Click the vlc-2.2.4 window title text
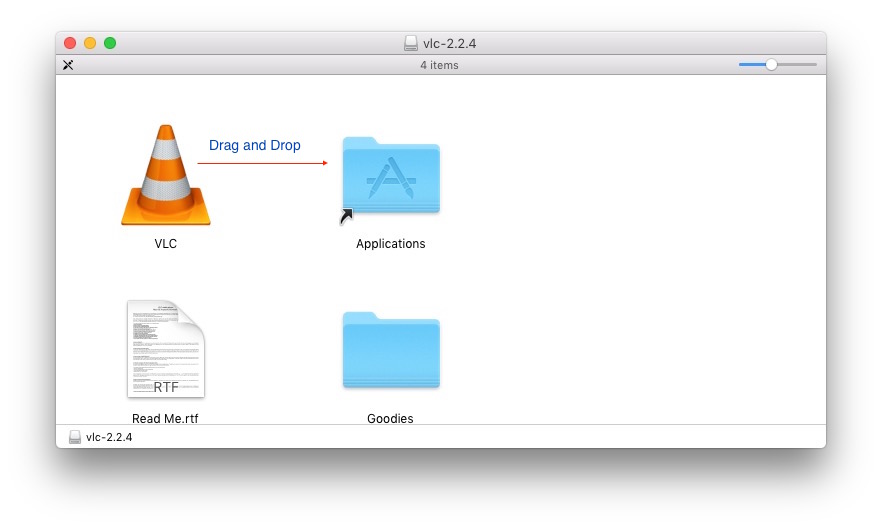This screenshot has height=528, width=882. click(x=449, y=43)
